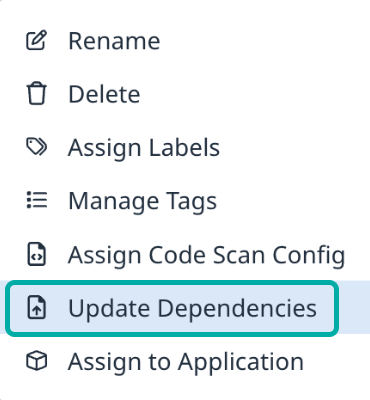This screenshot has height=400, width=370.
Task: Click the pencil Rename icon
Action: tap(37, 40)
